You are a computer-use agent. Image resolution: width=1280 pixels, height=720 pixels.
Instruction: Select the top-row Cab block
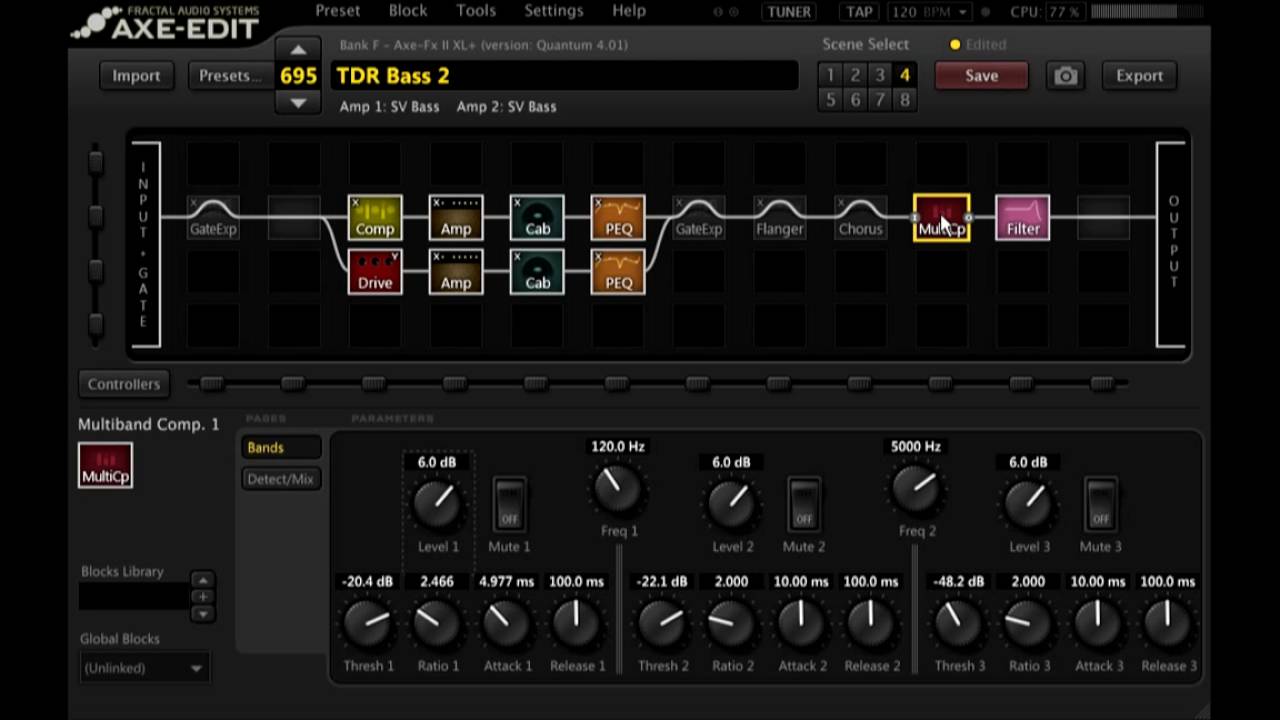pos(537,218)
